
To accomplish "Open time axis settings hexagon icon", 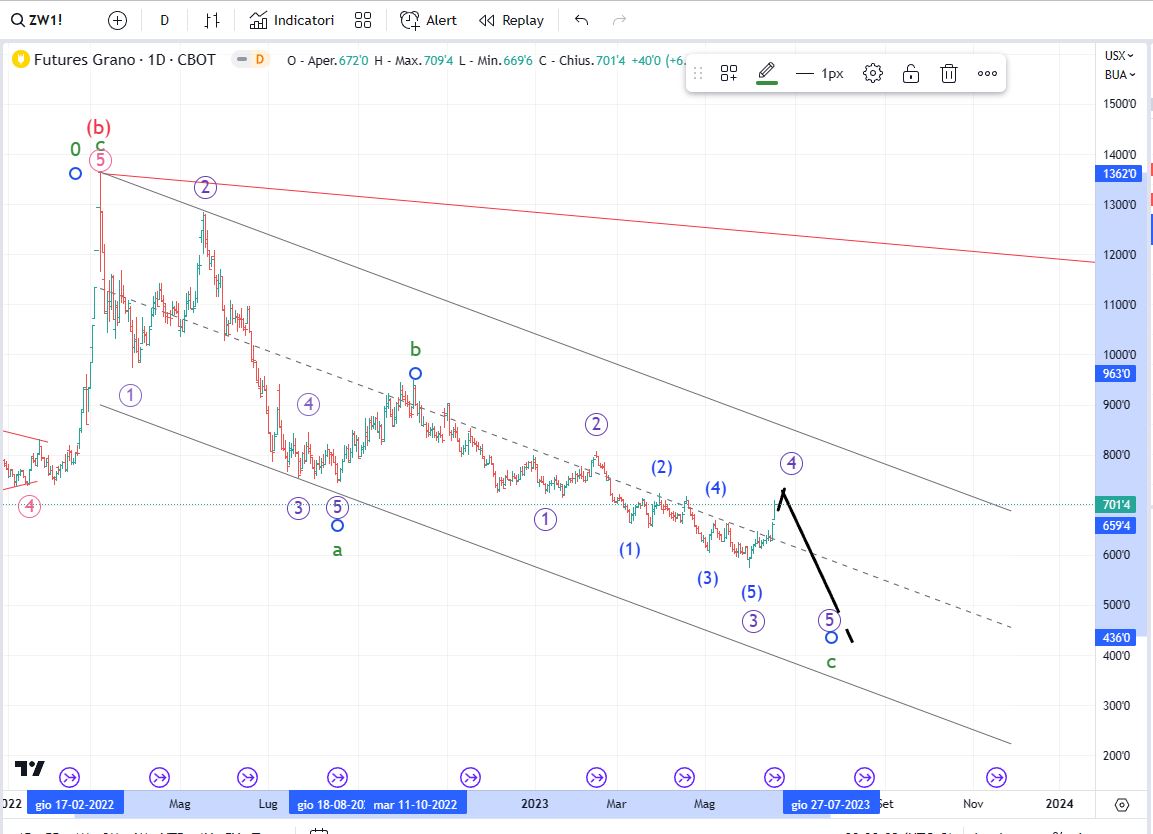I will 1121,805.
